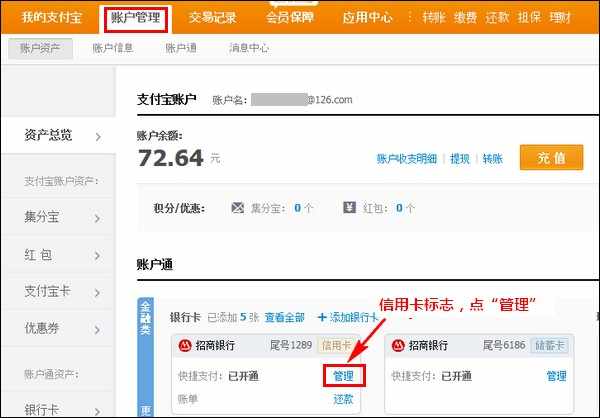Click 管理 for credit card 1289

[x=344, y=376]
